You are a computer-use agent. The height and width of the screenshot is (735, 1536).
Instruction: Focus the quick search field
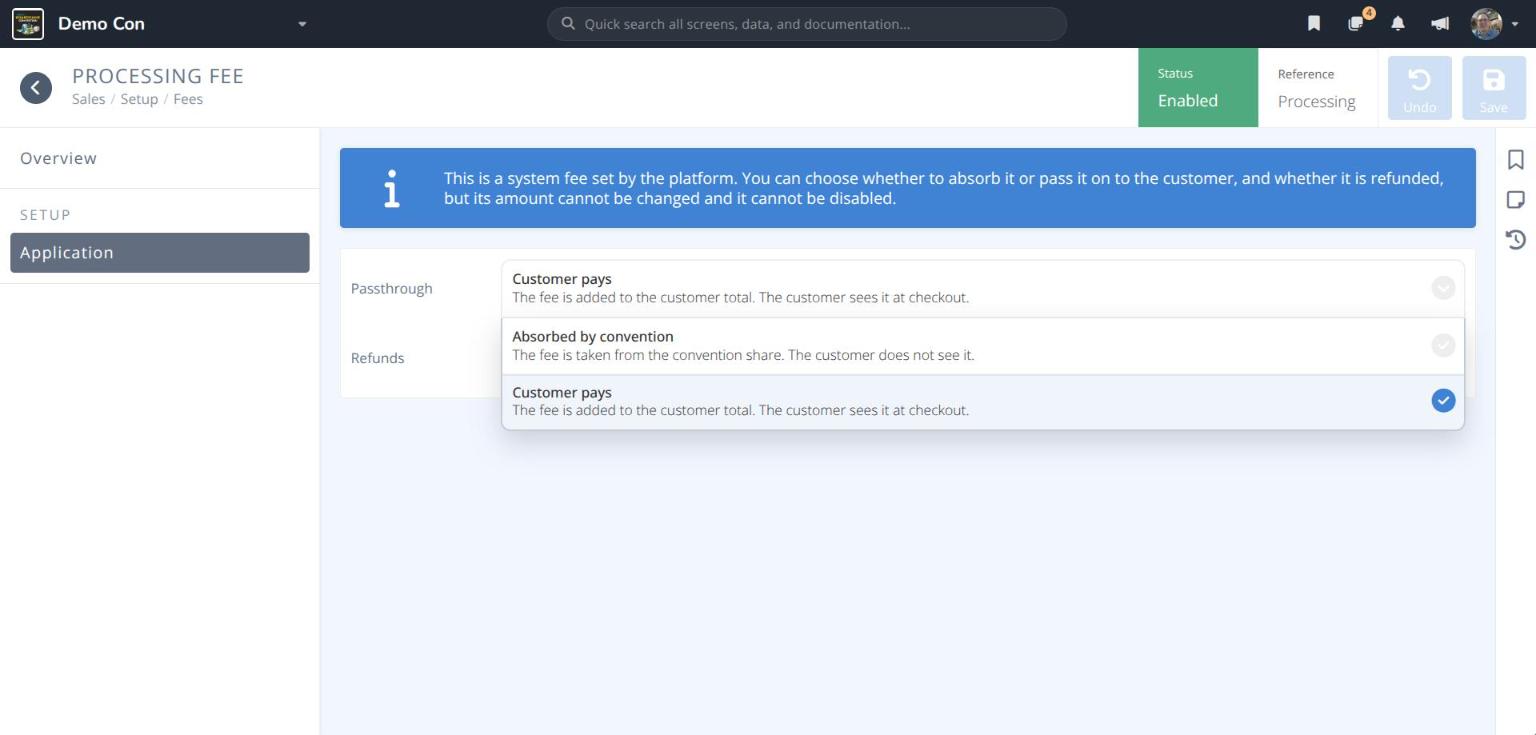click(x=806, y=24)
